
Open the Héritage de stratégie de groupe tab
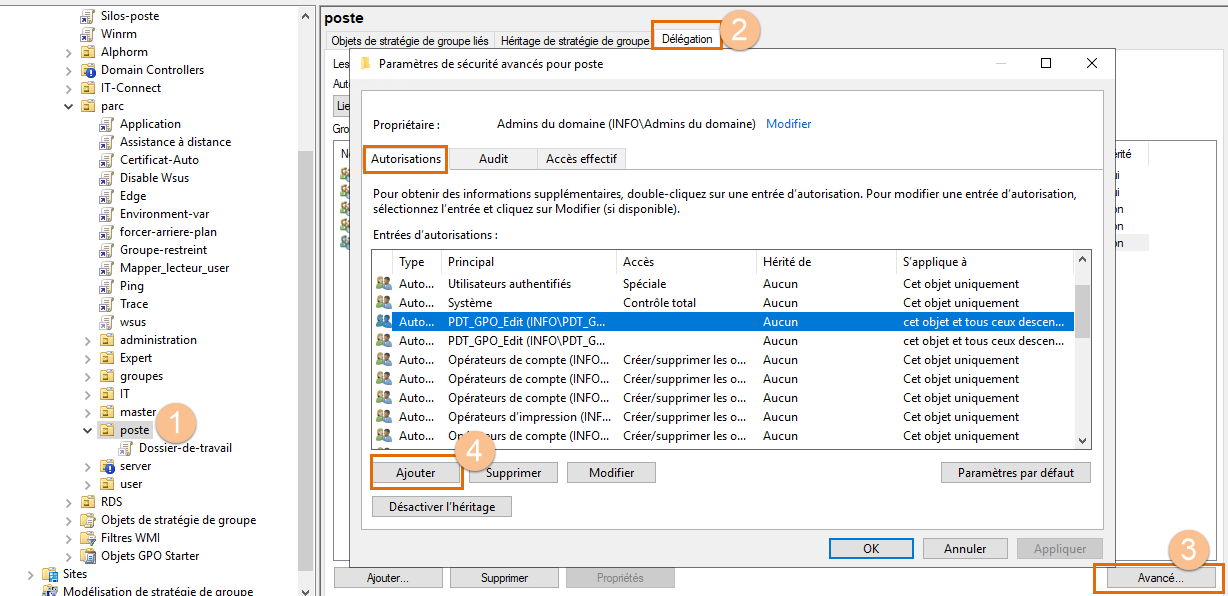click(x=574, y=41)
